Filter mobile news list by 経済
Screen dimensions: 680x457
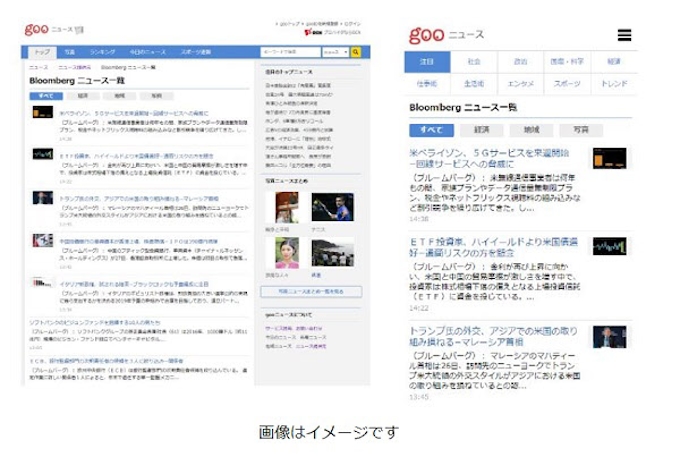point(481,129)
